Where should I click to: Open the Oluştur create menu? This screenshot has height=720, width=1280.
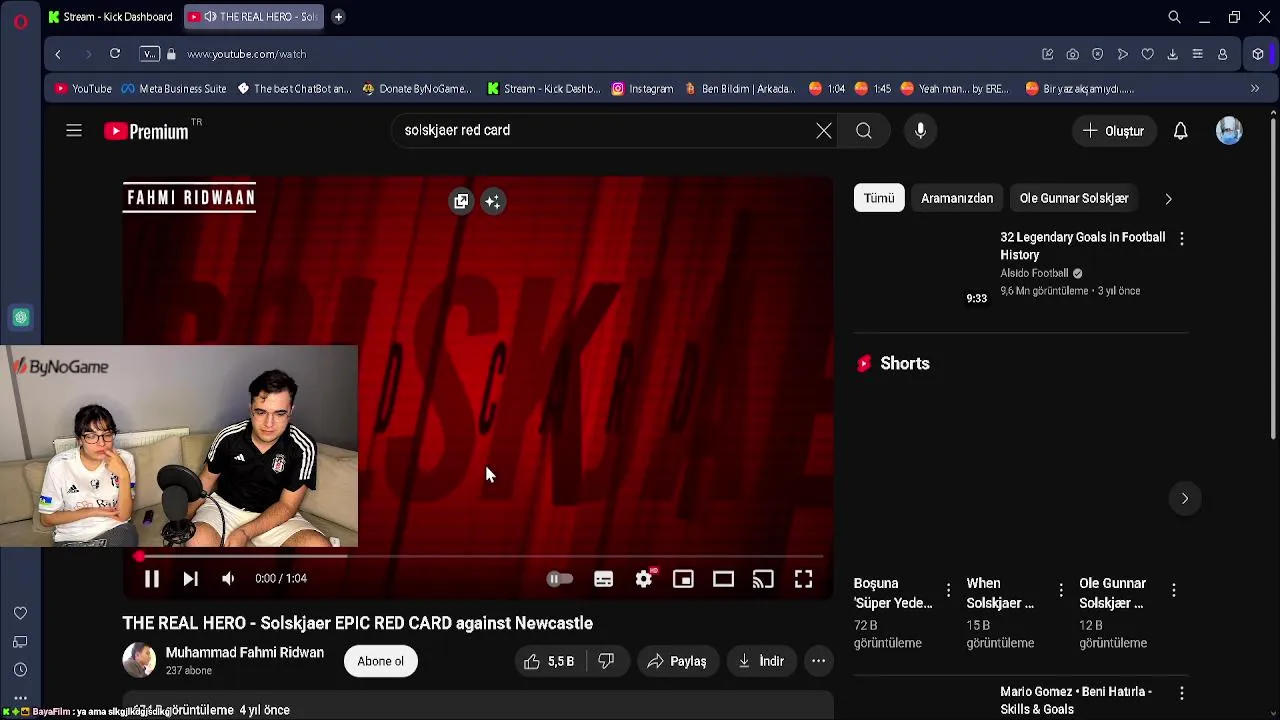pyautogui.click(x=1114, y=131)
